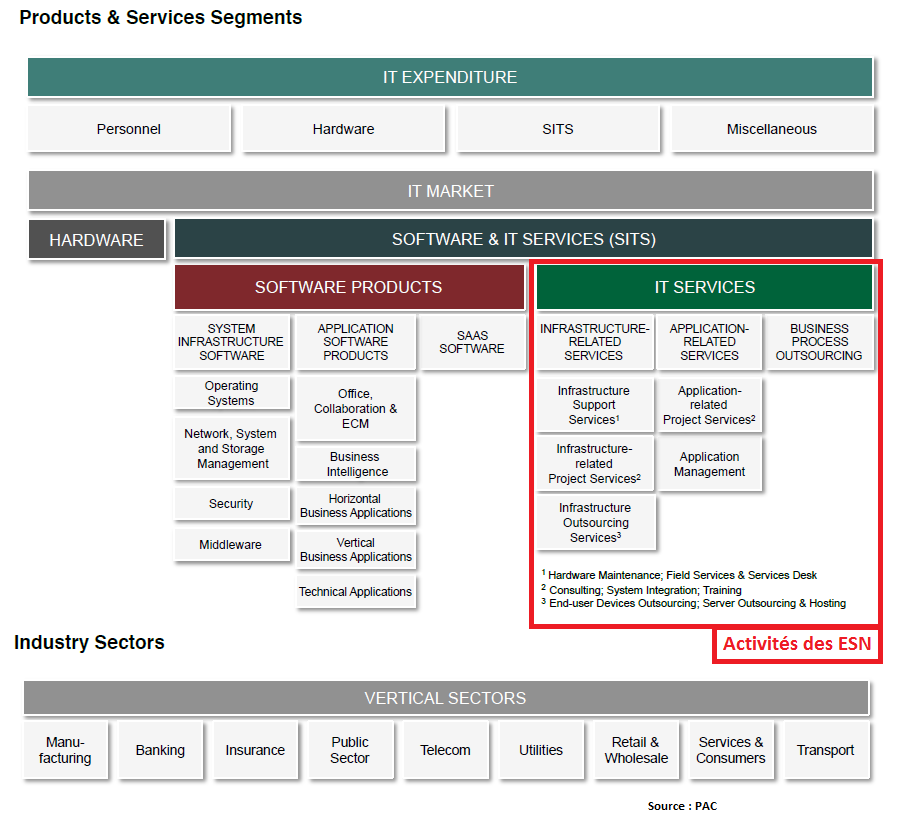Select Network, System and Storage Management
897x823 pixels.
coord(232,448)
